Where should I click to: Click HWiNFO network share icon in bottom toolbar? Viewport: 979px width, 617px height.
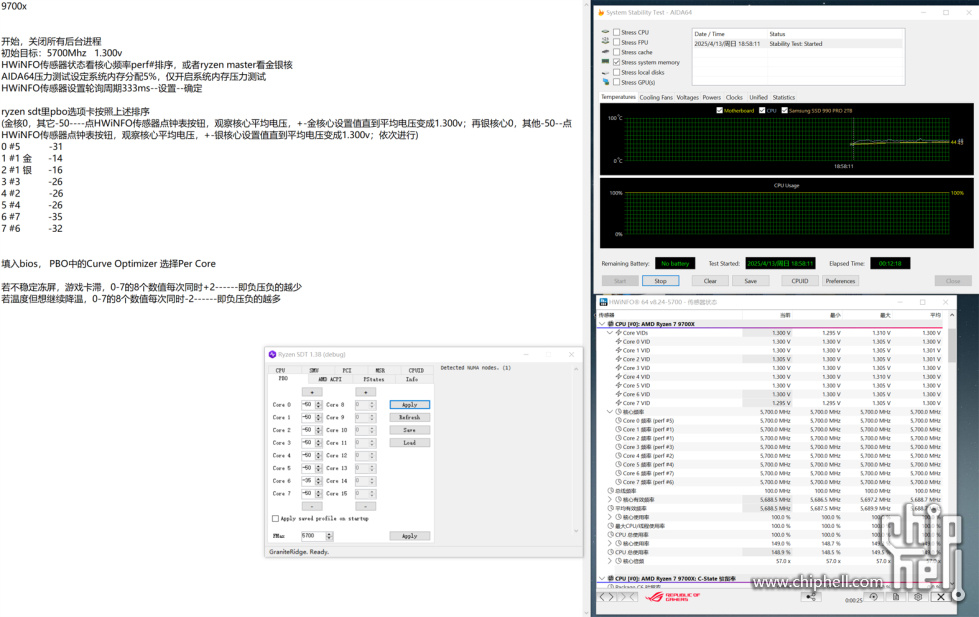tap(810, 597)
